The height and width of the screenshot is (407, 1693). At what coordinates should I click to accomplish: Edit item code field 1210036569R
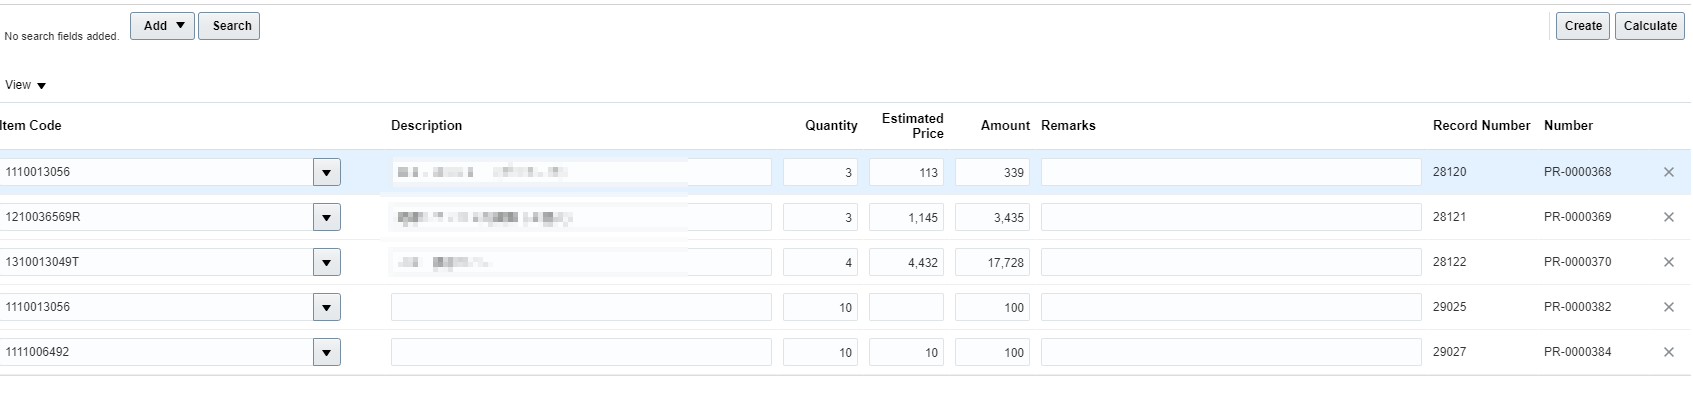156,217
